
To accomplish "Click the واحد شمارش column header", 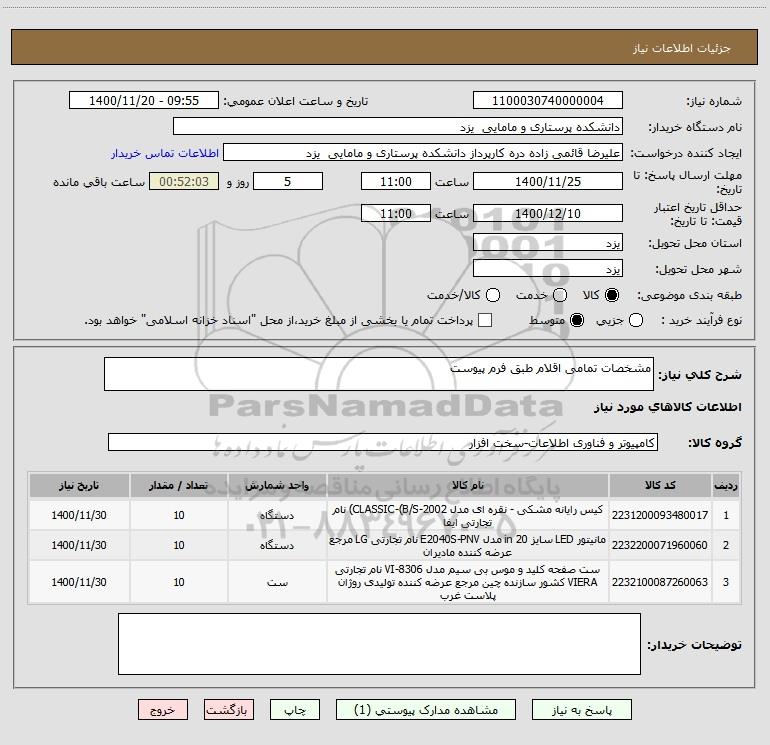I will tap(277, 485).
